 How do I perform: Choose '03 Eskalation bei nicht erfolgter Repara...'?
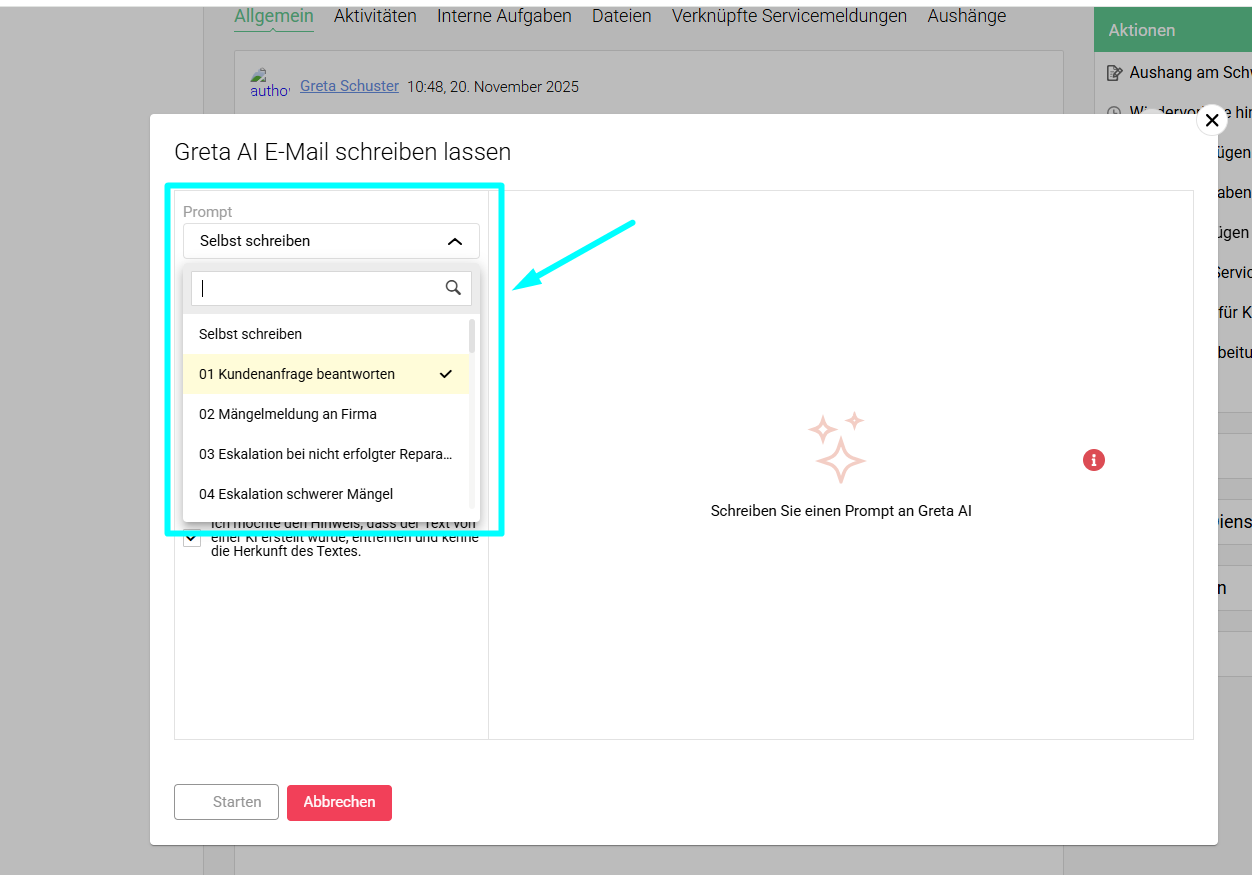pyautogui.click(x=326, y=454)
